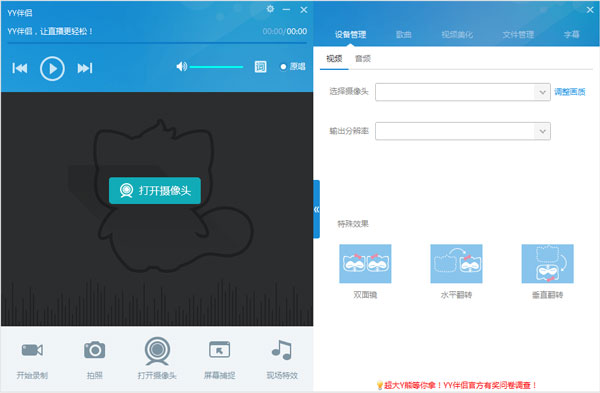Apply the 双面镜 effect thumbnail
This screenshot has height=393, width=600.
pyautogui.click(x=365, y=264)
